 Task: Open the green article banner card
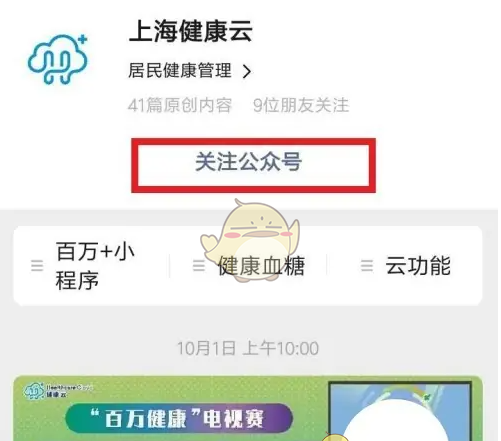(x=248, y=408)
